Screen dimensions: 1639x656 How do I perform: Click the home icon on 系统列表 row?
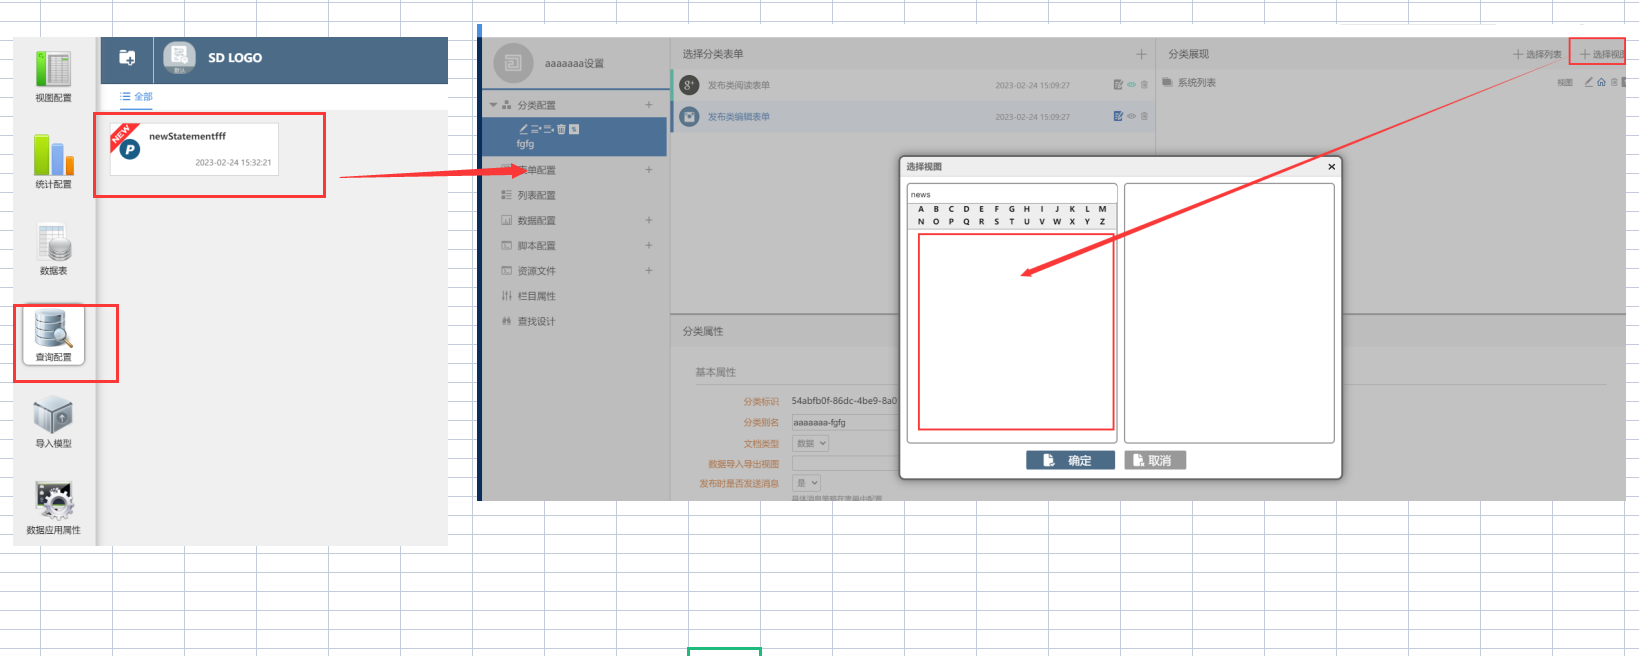coord(1601,82)
